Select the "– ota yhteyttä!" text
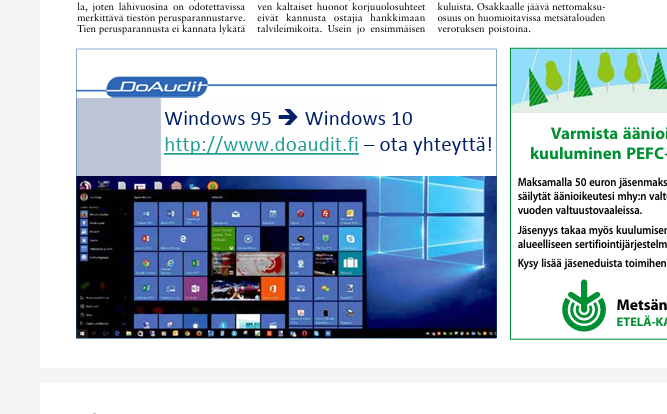Image resolution: width=667 pixels, height=414 pixels. click(x=428, y=145)
